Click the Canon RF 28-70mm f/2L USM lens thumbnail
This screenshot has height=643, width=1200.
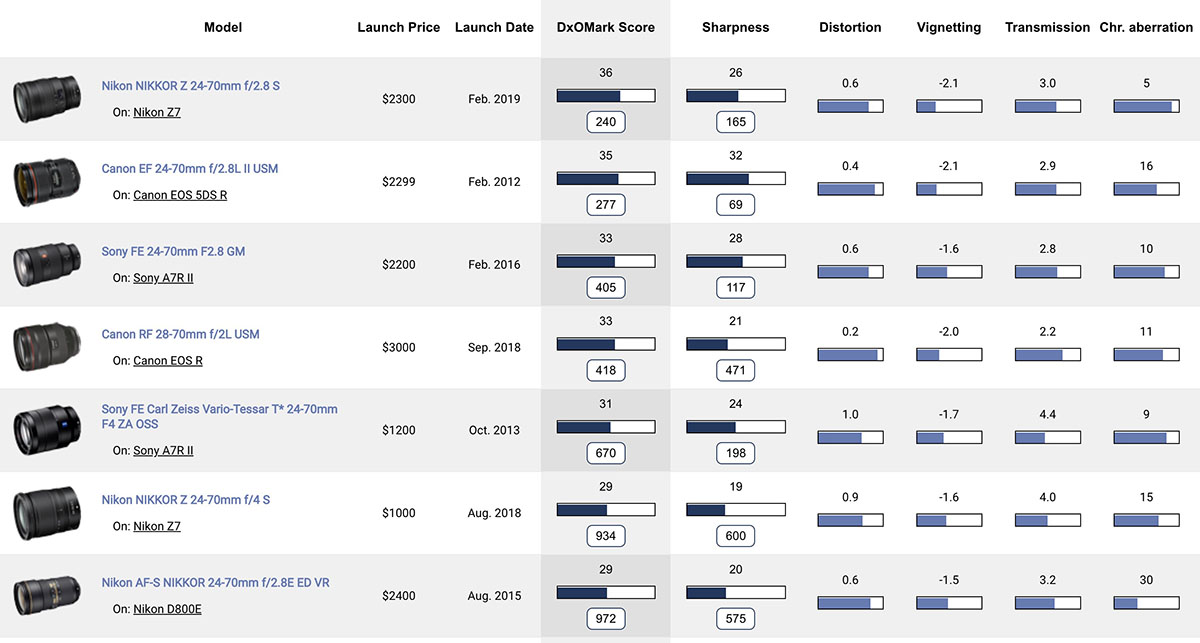coord(46,347)
